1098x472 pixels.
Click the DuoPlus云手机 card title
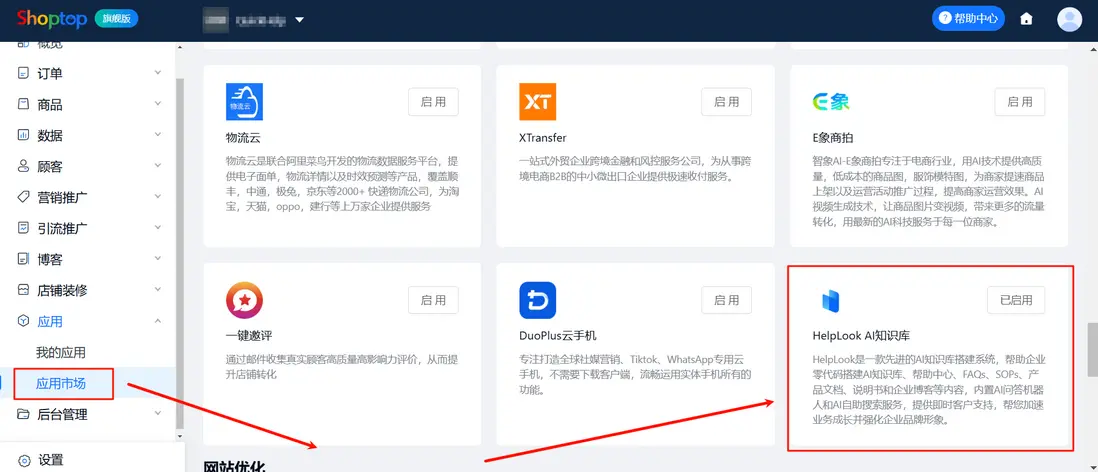coord(557,335)
